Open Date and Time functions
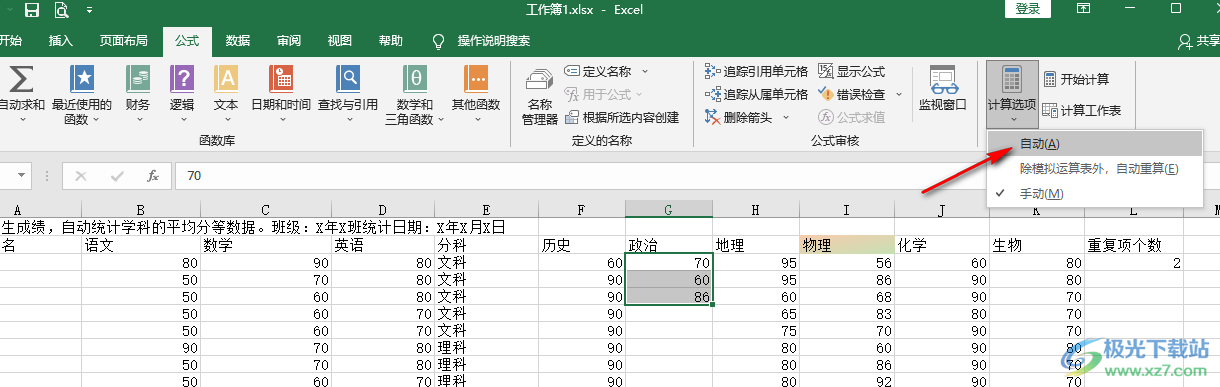Screen dimensions: 1220x387 280,95
